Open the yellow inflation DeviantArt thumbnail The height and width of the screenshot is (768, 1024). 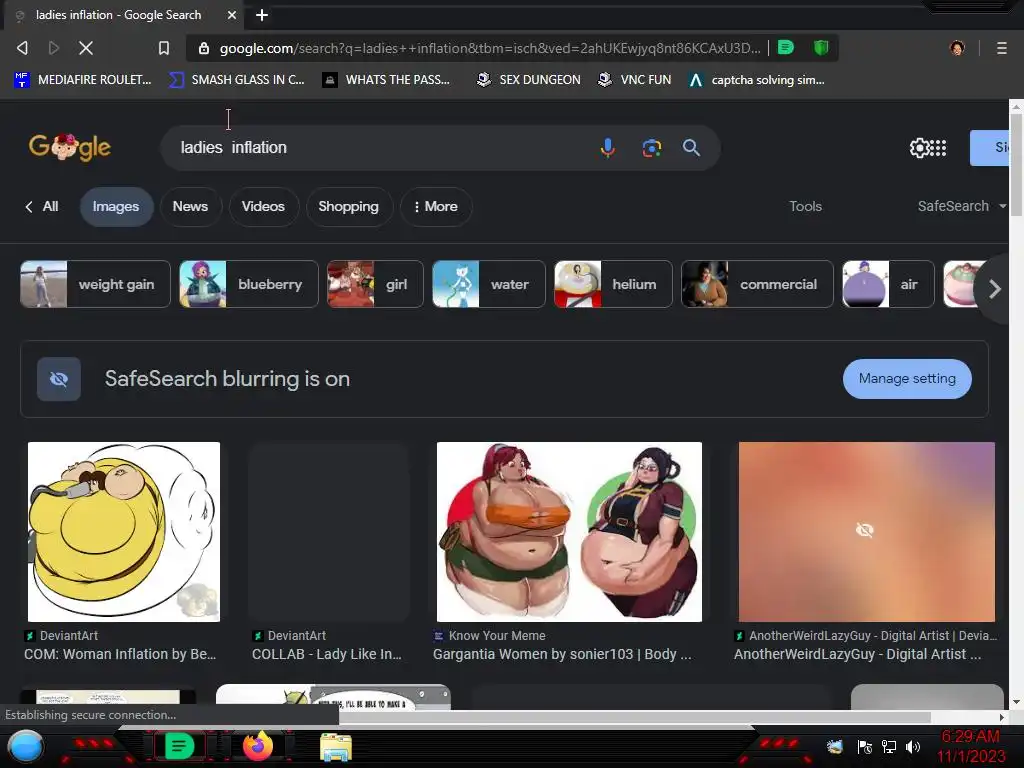(x=124, y=532)
